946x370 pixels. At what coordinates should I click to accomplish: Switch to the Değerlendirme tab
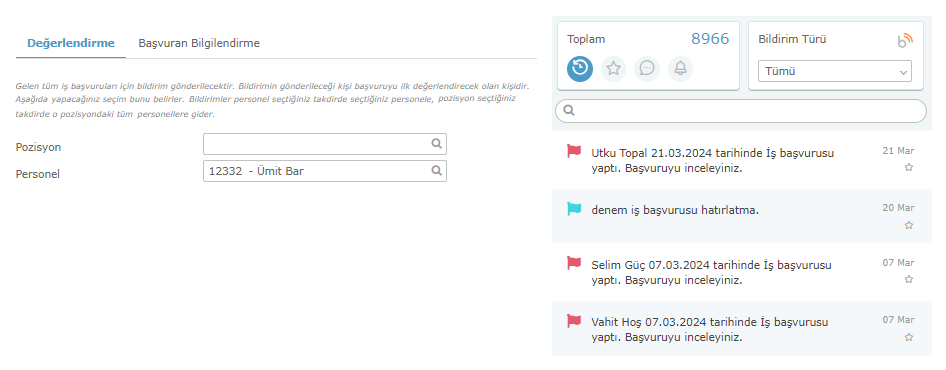click(71, 43)
